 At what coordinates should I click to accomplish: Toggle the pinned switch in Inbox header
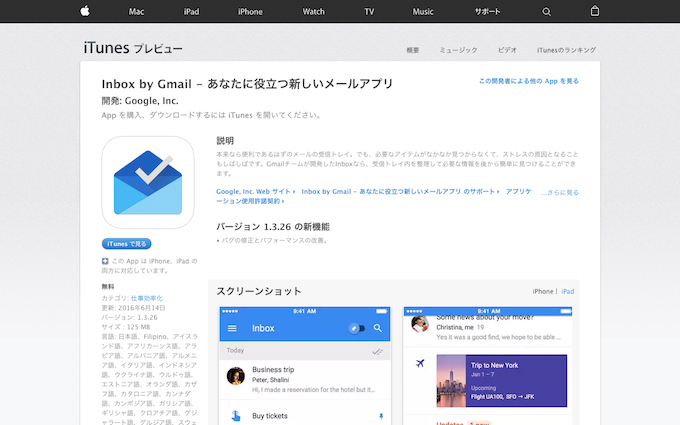click(356, 328)
